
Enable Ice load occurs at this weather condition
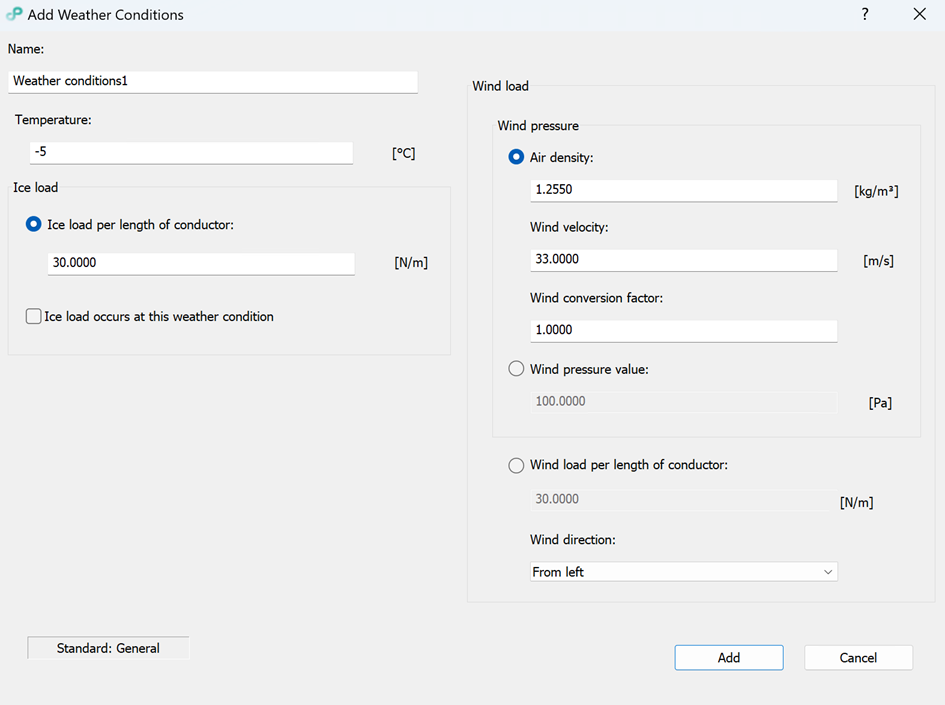tap(34, 317)
